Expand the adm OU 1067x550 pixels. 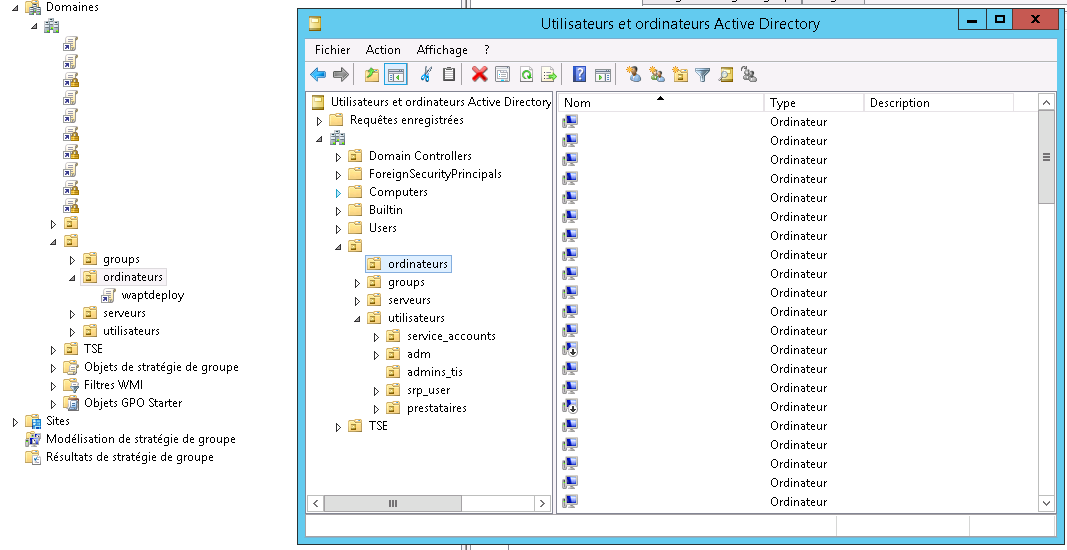[x=376, y=355]
